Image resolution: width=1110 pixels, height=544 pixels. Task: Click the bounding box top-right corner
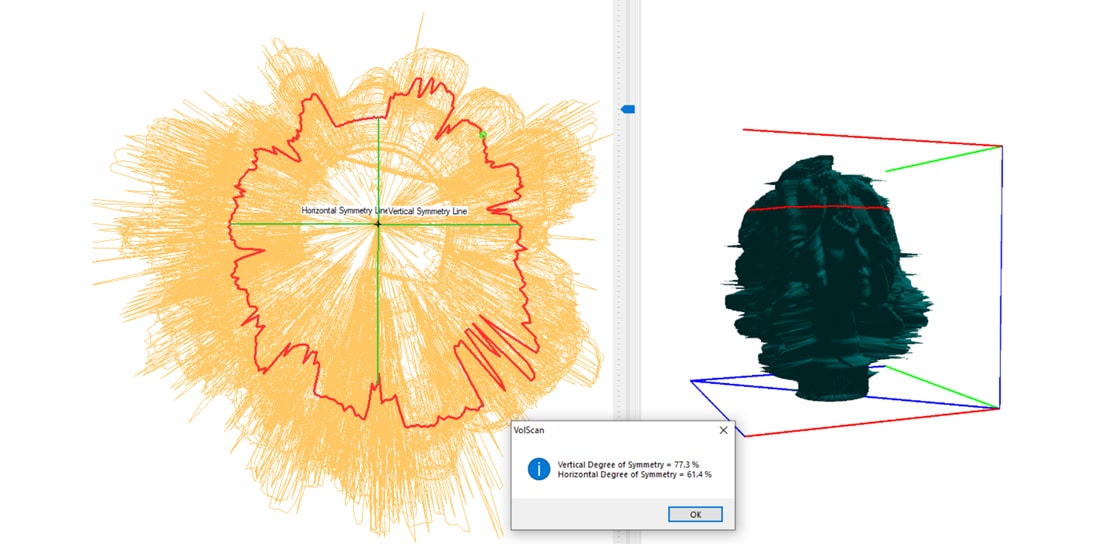tap(1001, 147)
